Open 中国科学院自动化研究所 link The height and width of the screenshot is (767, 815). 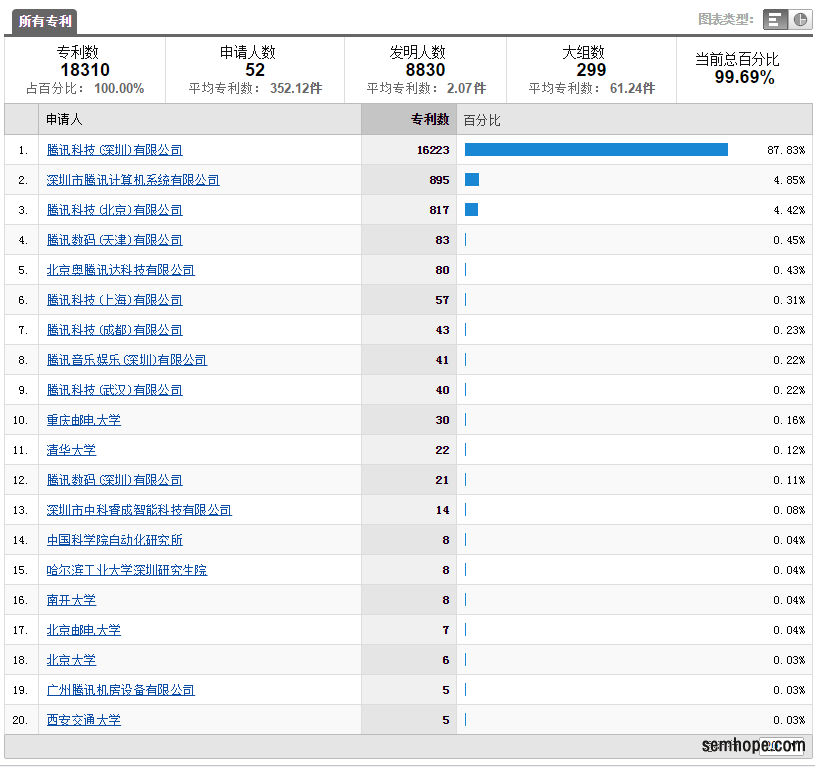pyautogui.click(x=115, y=540)
